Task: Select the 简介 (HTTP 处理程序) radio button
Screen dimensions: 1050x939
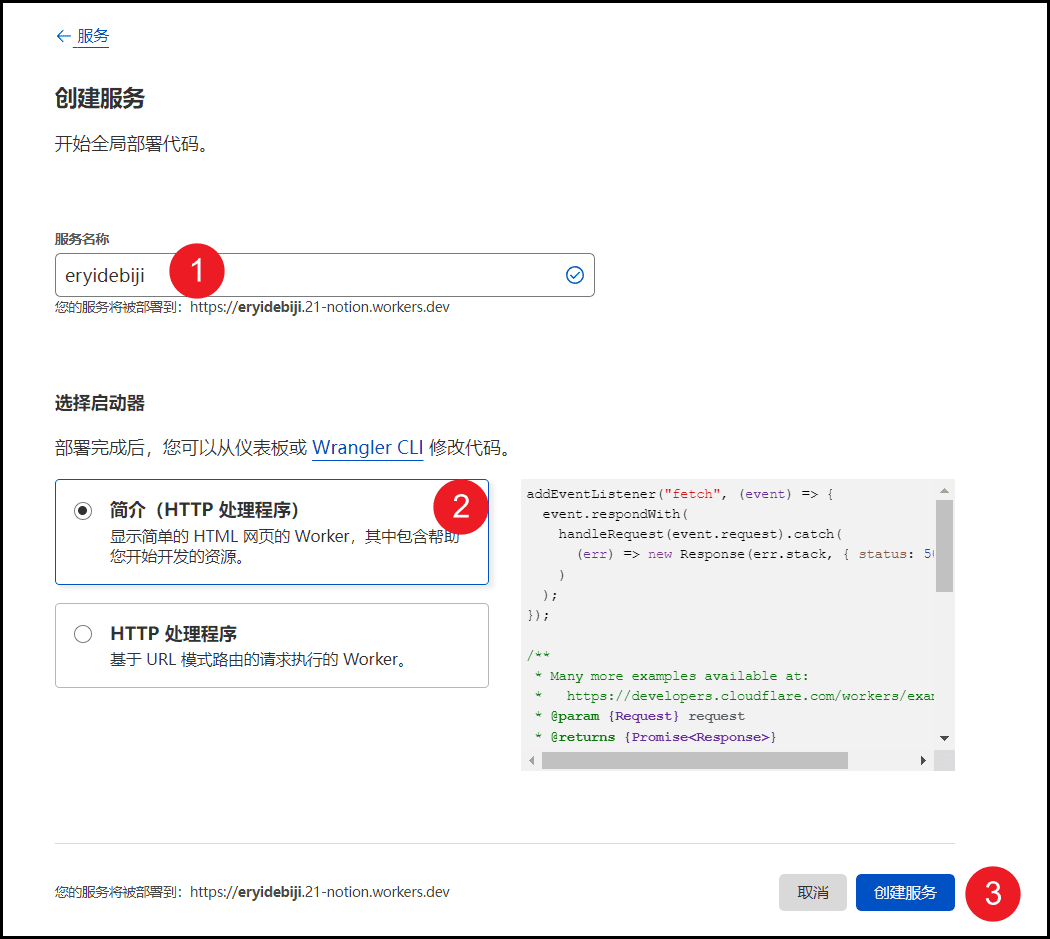Action: (83, 511)
